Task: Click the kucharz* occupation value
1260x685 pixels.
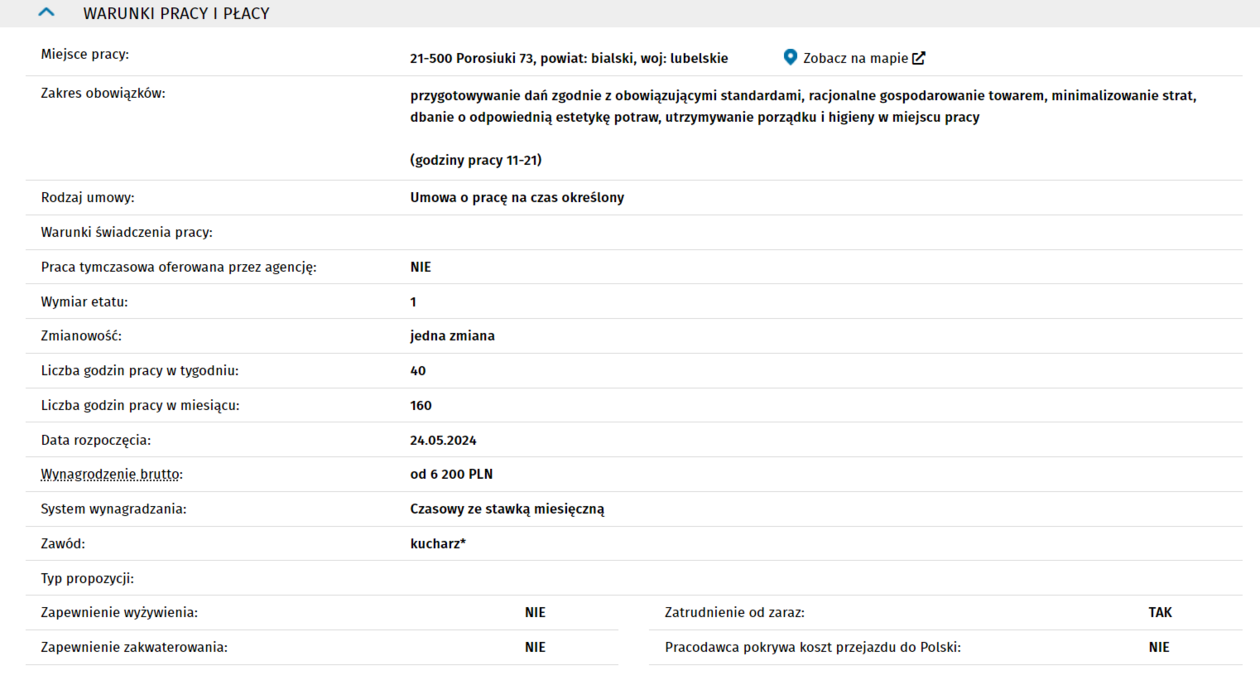Action: (x=438, y=544)
